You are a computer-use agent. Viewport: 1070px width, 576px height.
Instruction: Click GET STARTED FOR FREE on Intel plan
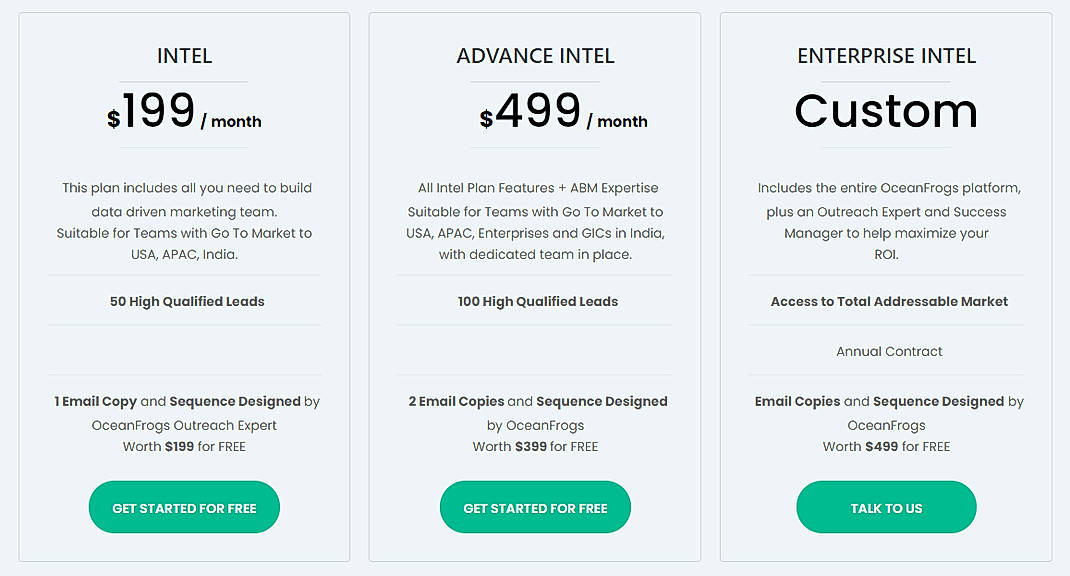point(184,507)
